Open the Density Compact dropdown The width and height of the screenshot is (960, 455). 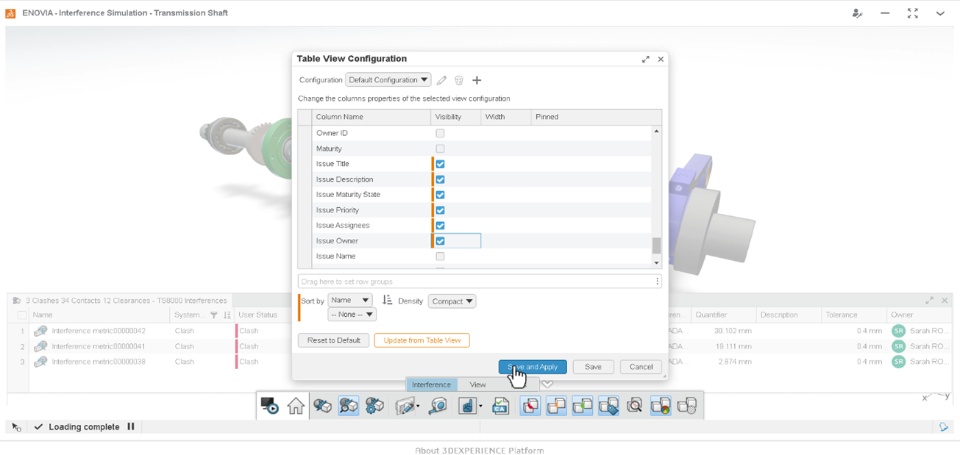452,301
